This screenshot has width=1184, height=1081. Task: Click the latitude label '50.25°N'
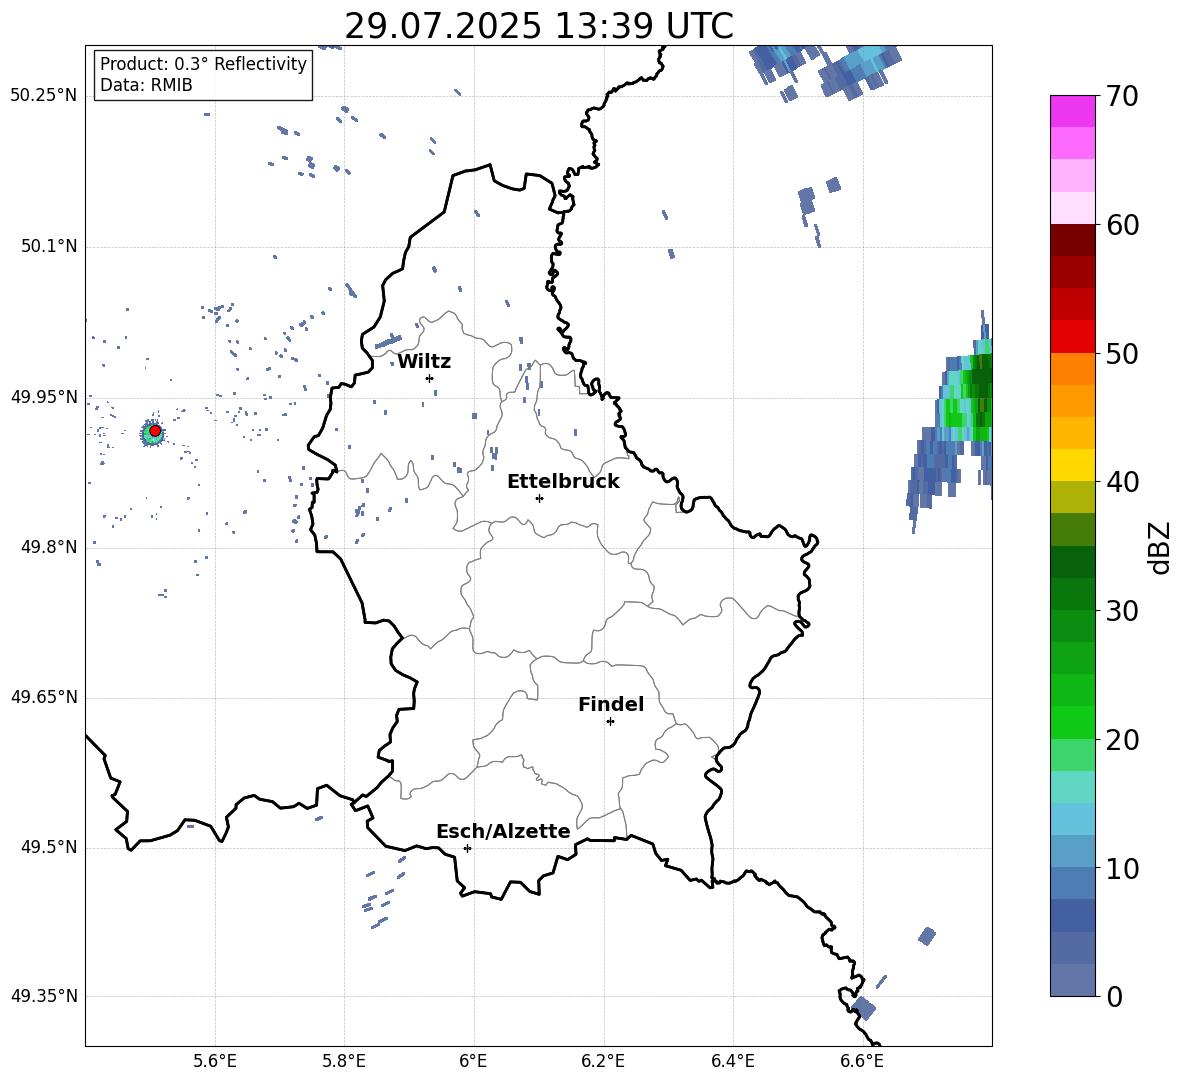pos(44,96)
